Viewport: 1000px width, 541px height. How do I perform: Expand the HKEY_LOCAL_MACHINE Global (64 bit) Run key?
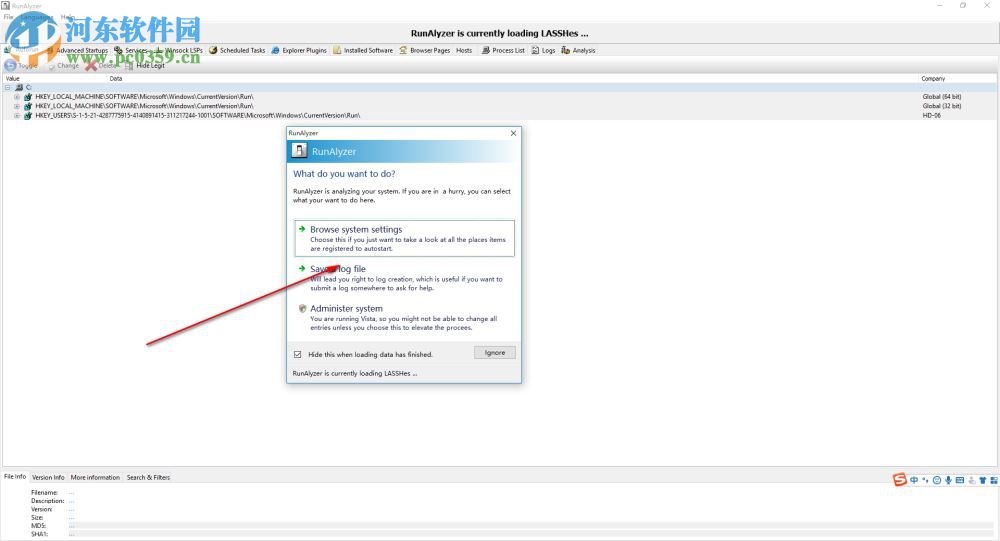pyautogui.click(x=17, y=97)
